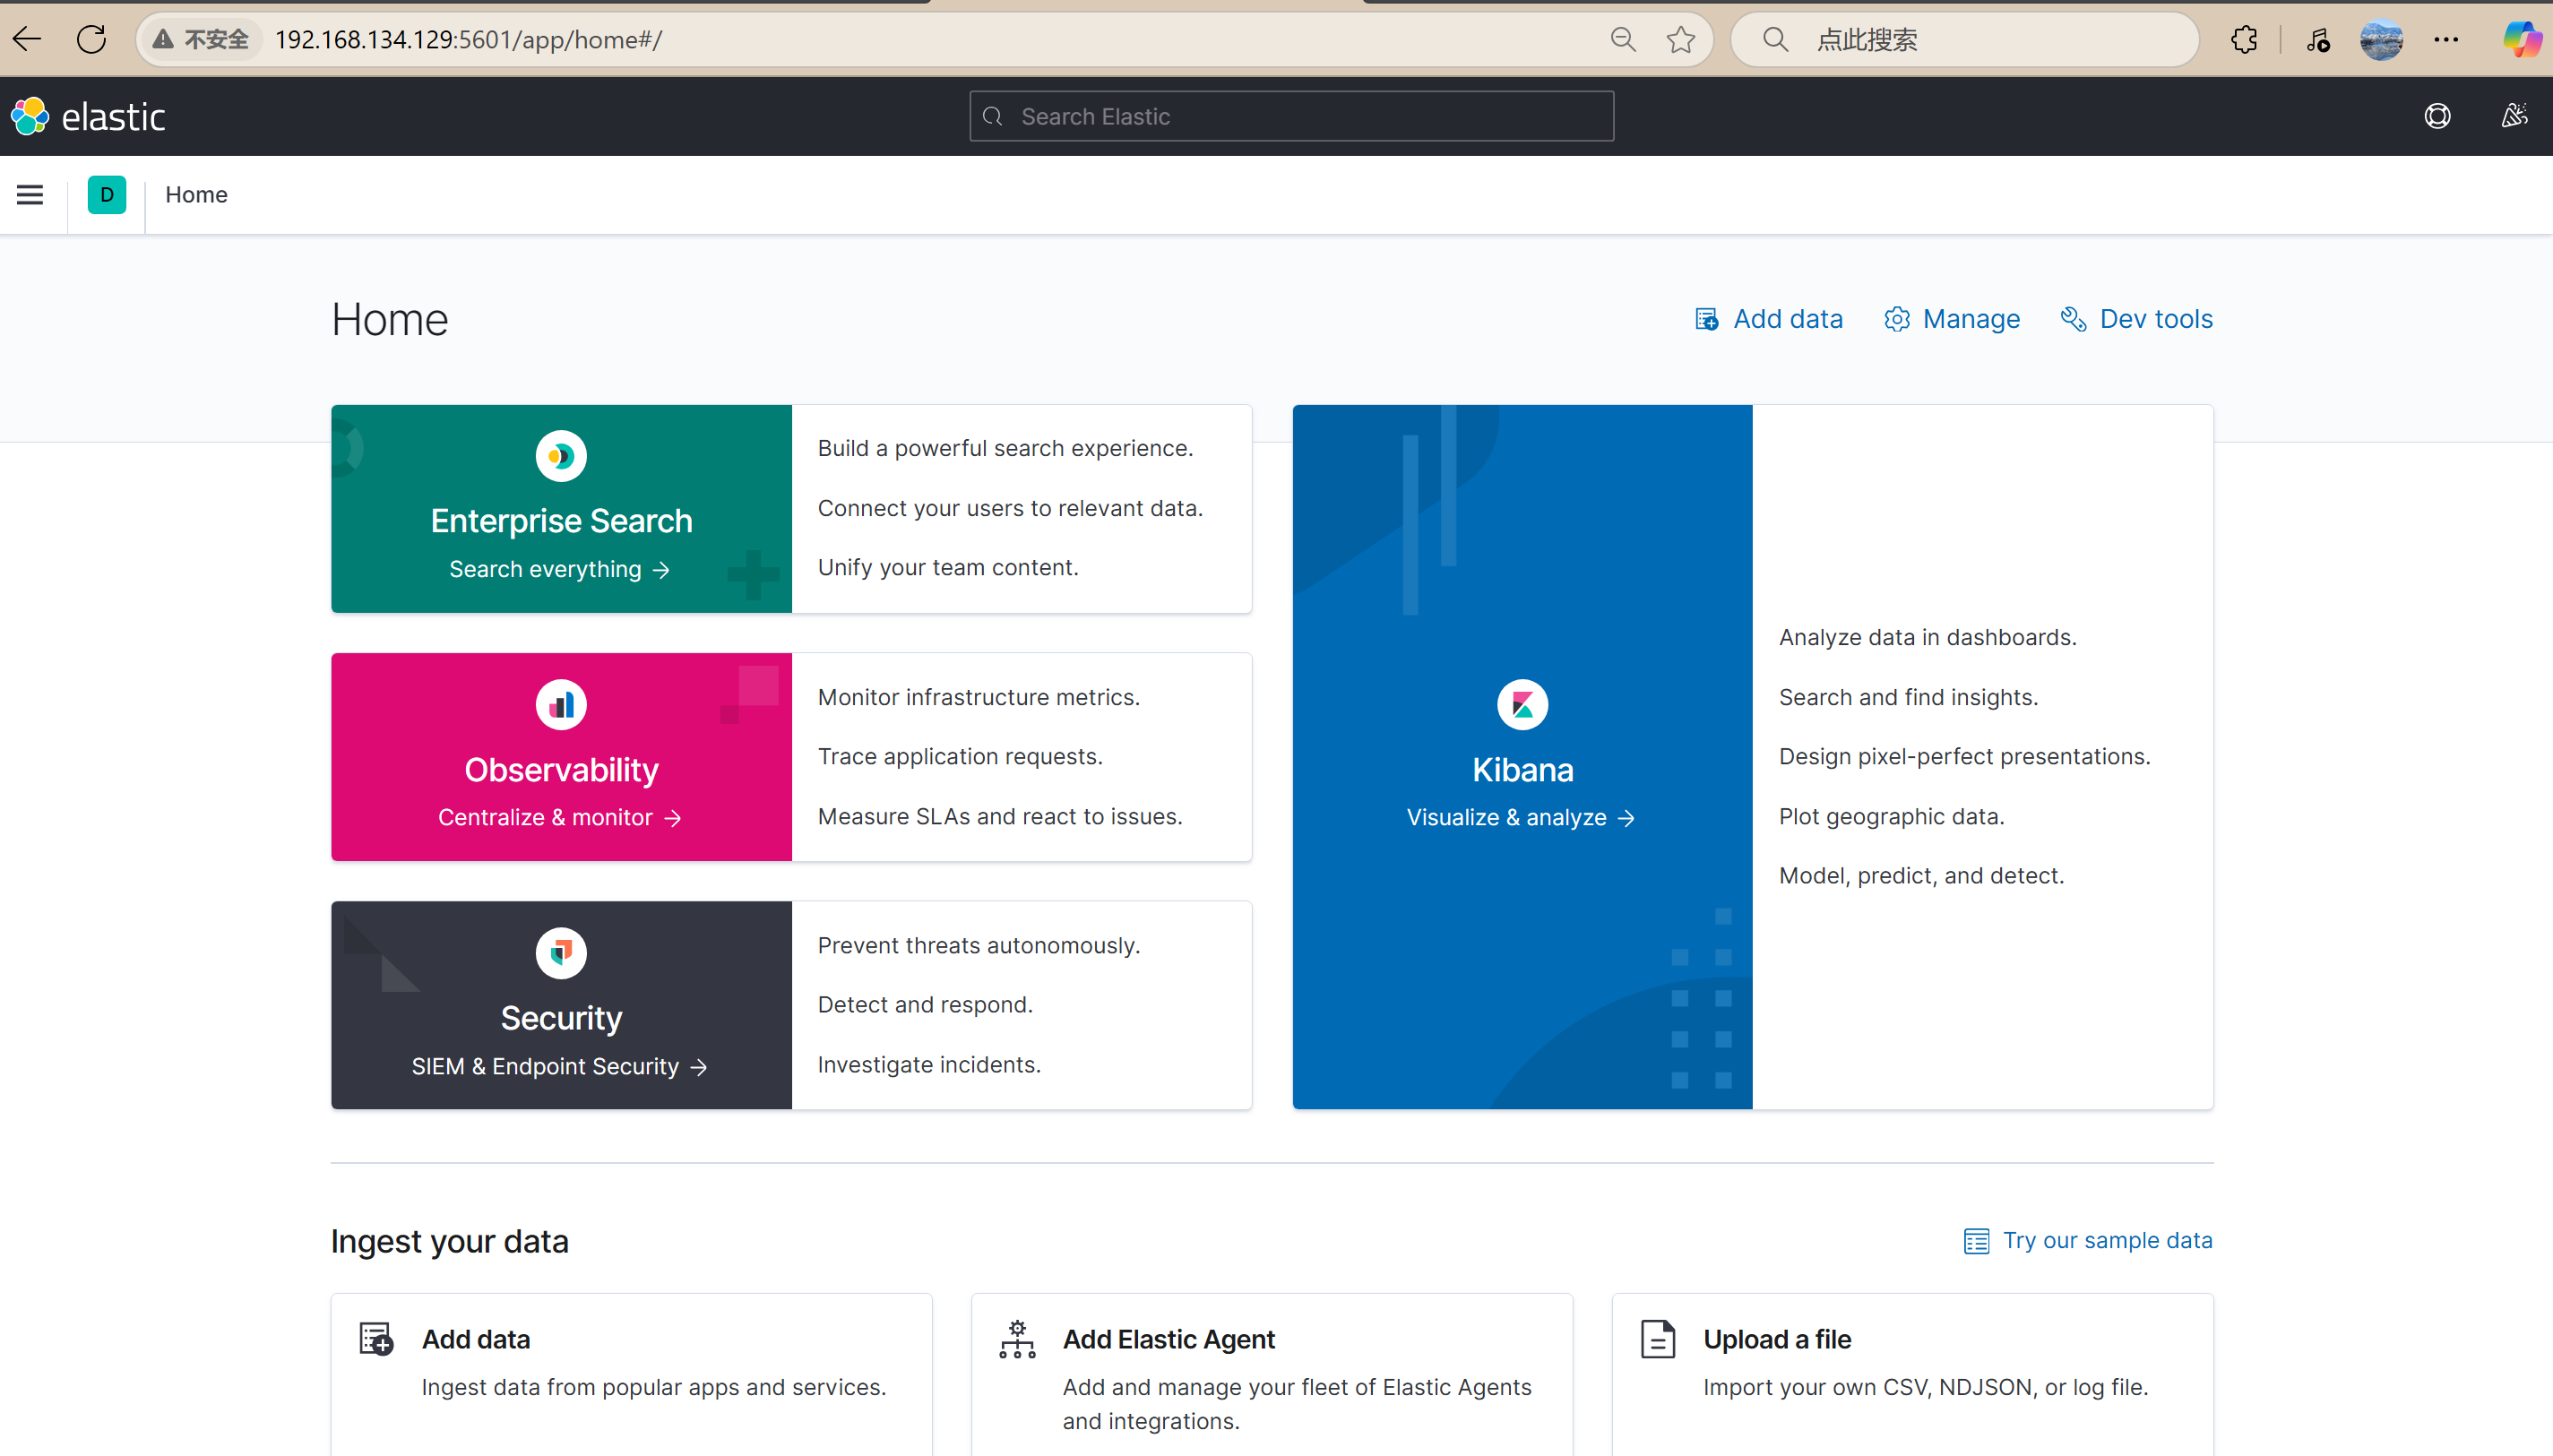The height and width of the screenshot is (1456, 2553).
Task: Click the Enterprise Search round logo icon
Action: point(561,456)
